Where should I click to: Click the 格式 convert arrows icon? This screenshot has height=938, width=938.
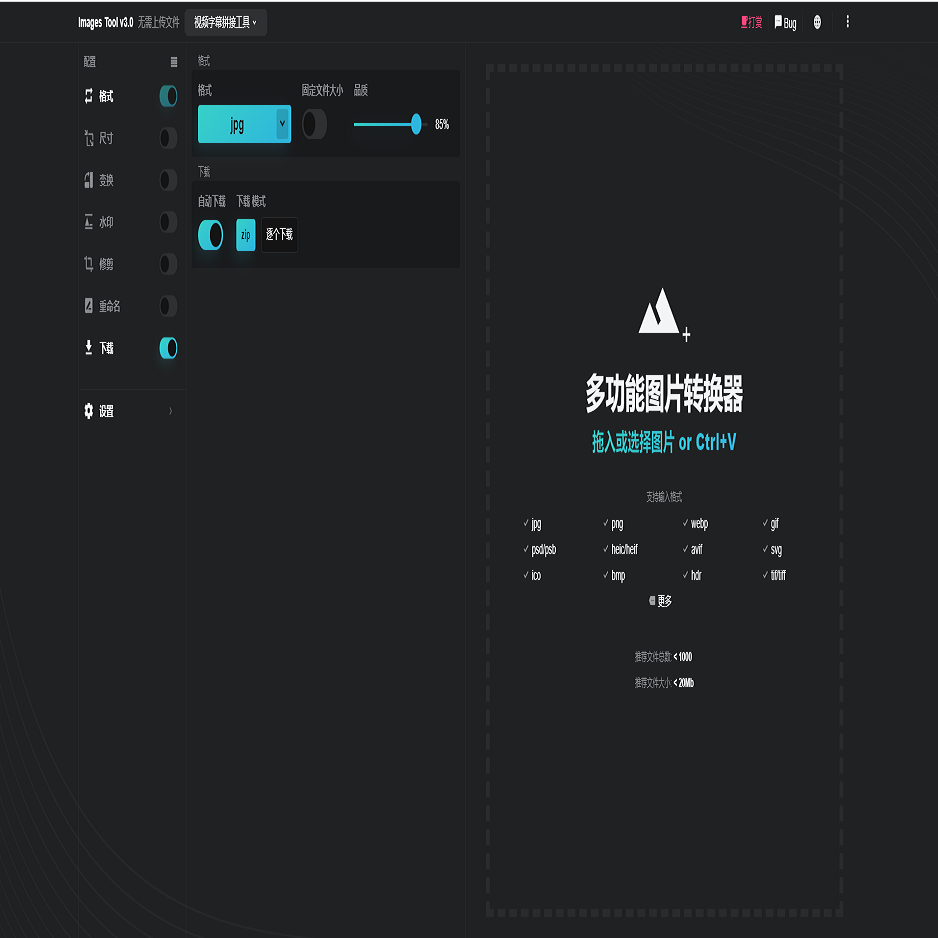coord(89,96)
